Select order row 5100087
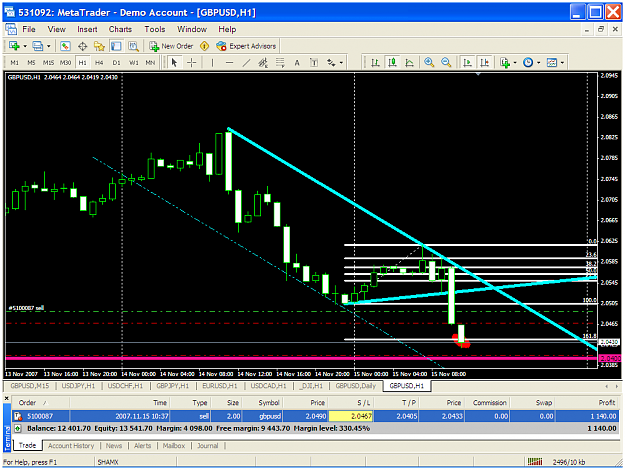This screenshot has height=470, width=625. [x=315, y=416]
